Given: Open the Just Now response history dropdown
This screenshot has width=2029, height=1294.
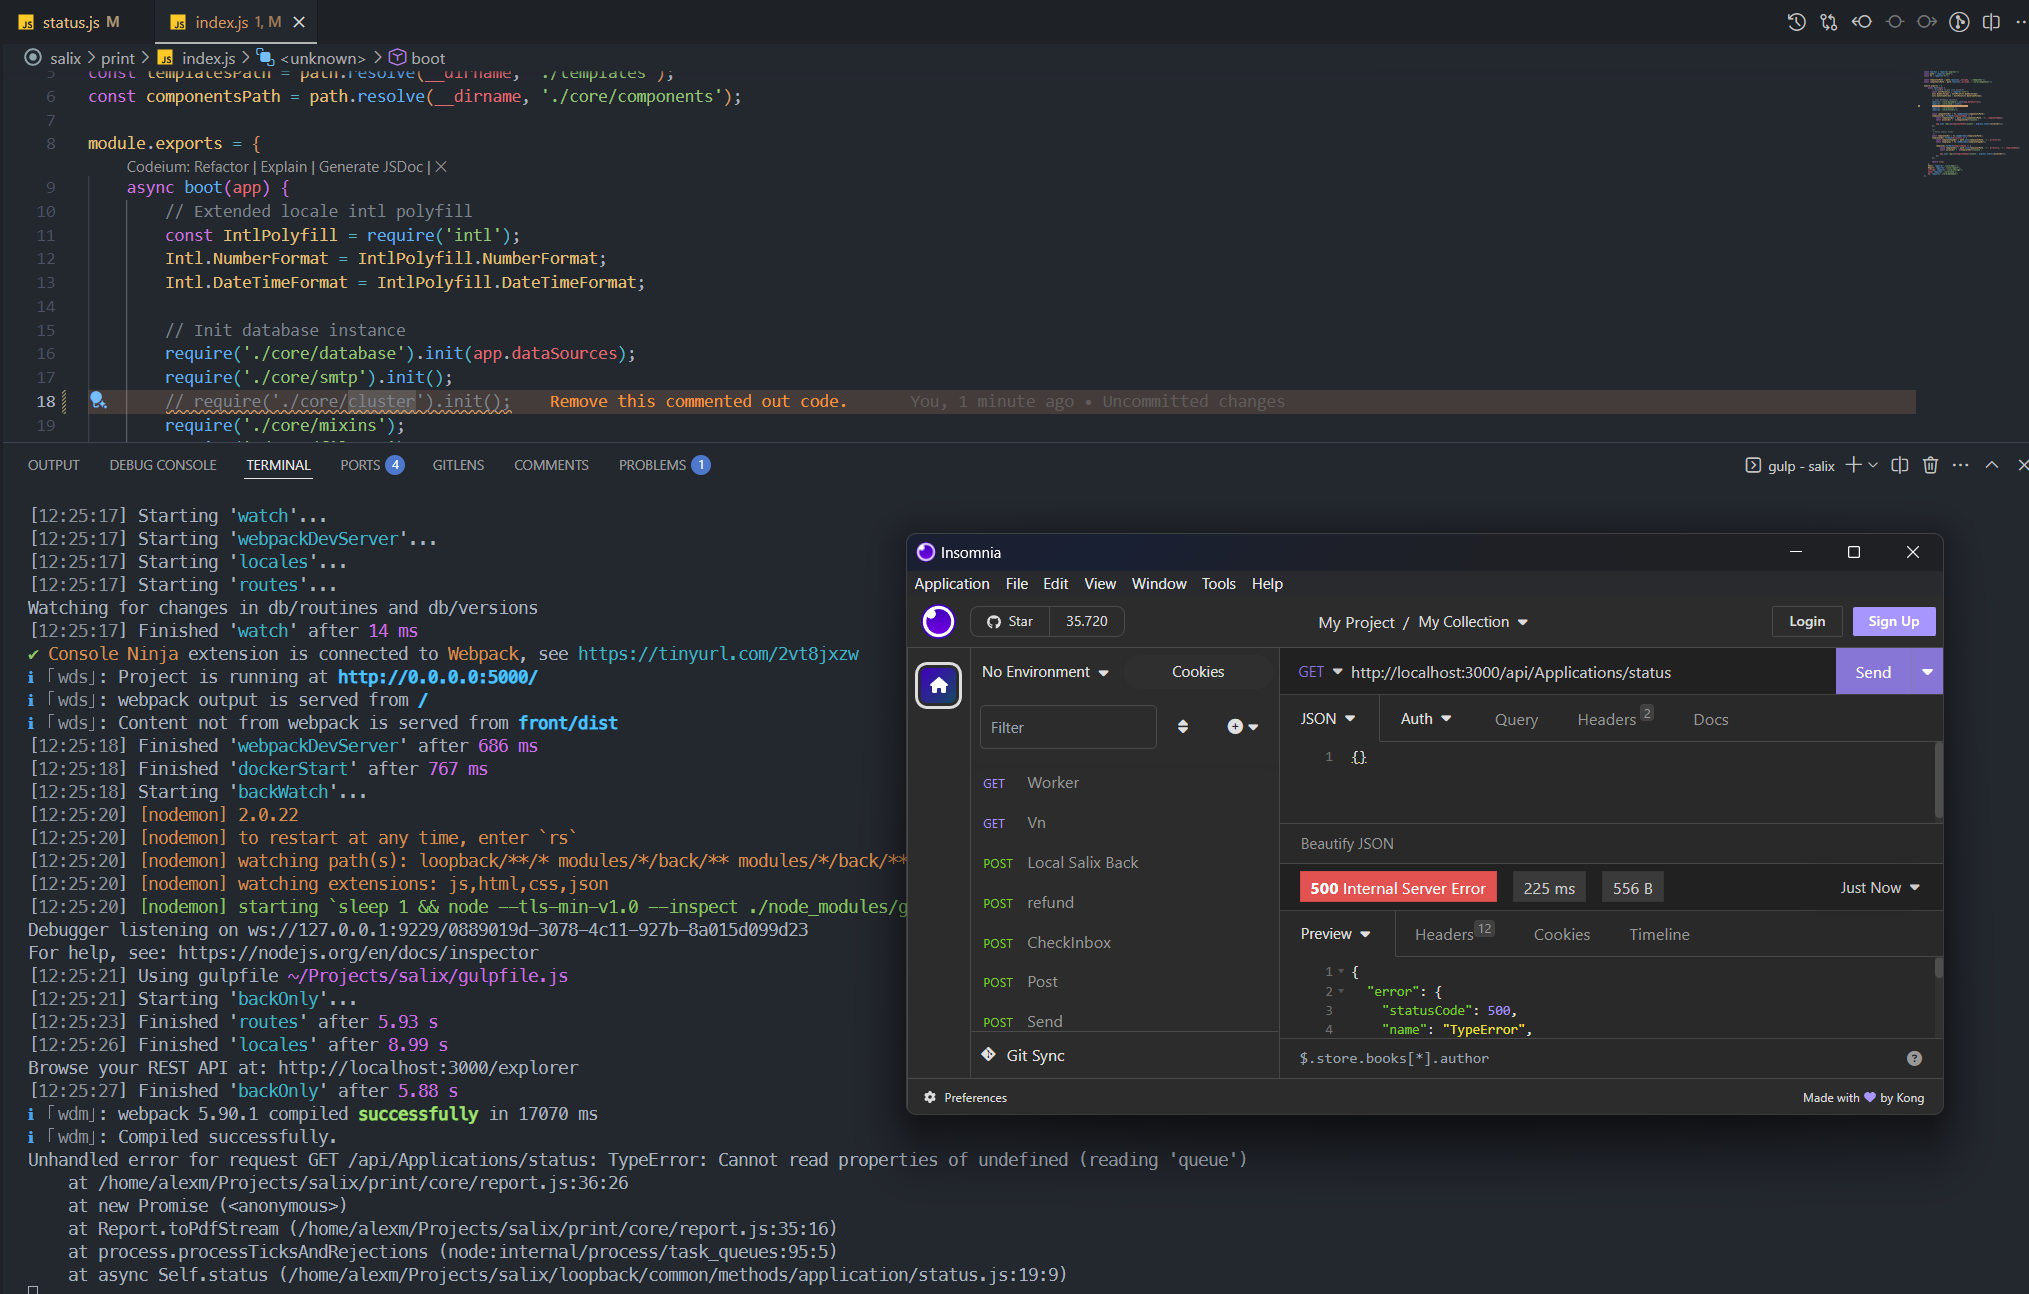Looking at the screenshot, I should point(1879,888).
